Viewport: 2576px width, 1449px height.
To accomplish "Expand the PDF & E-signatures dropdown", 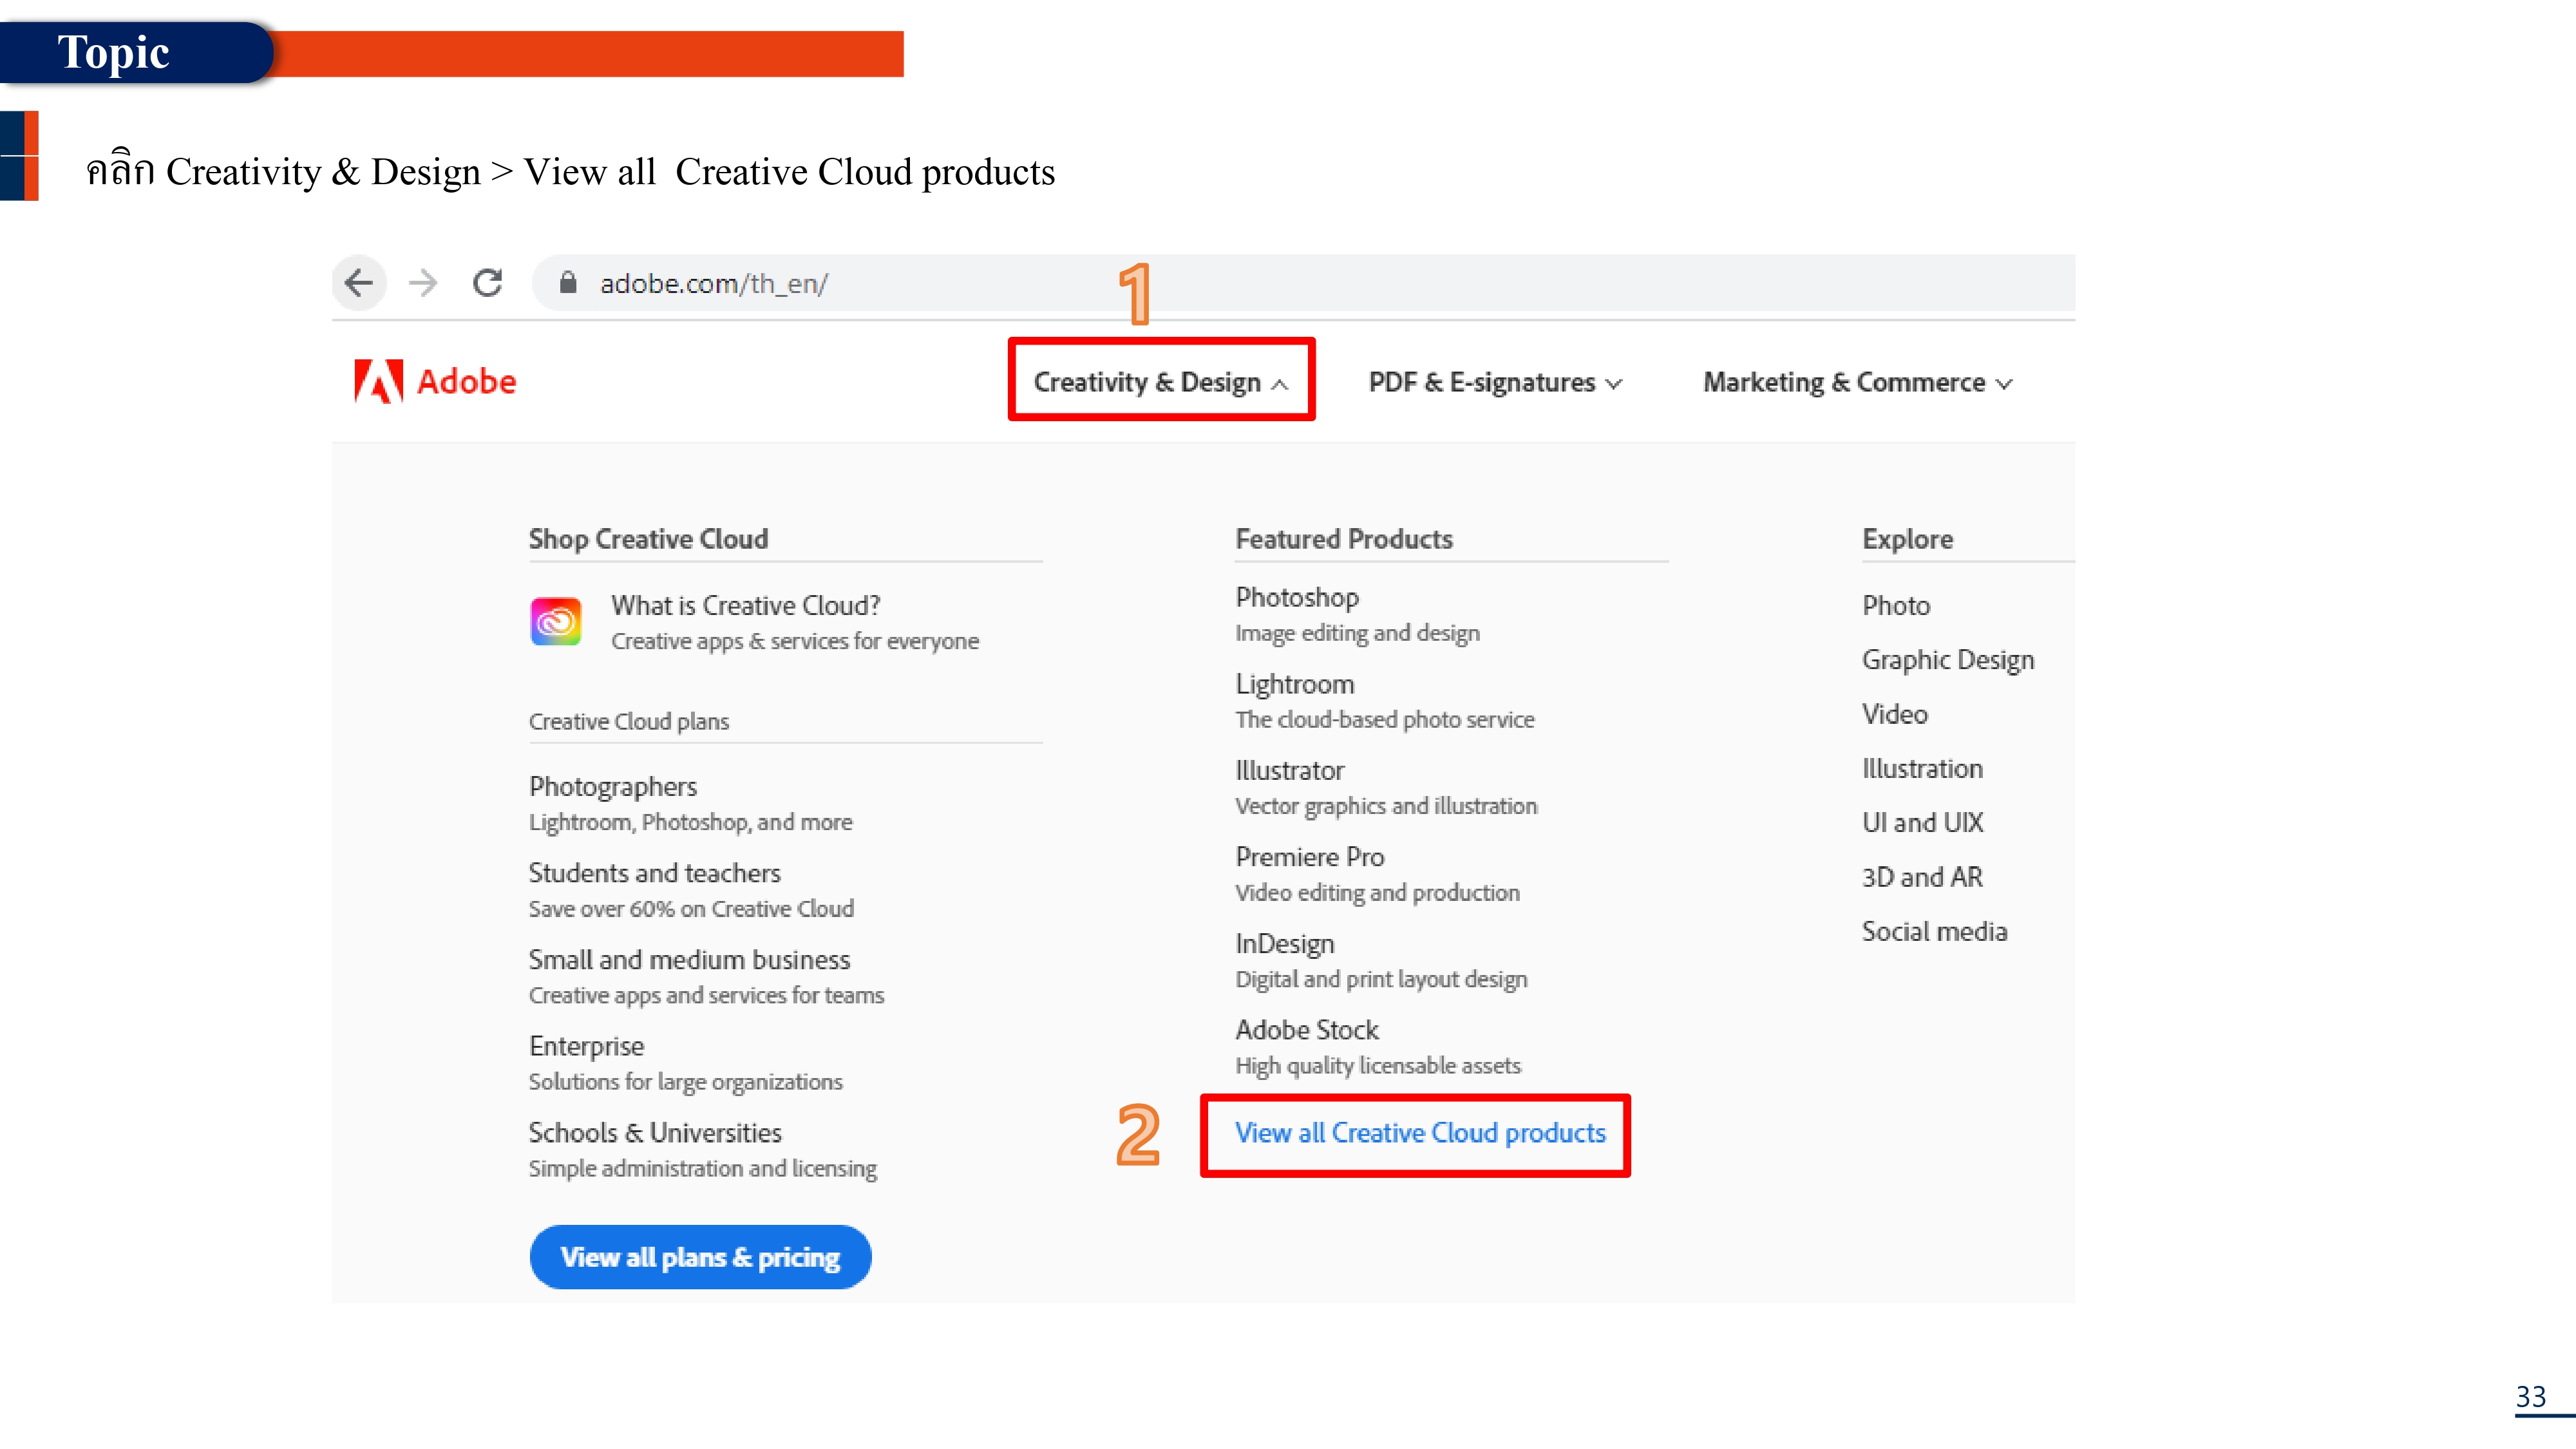I will [1494, 382].
